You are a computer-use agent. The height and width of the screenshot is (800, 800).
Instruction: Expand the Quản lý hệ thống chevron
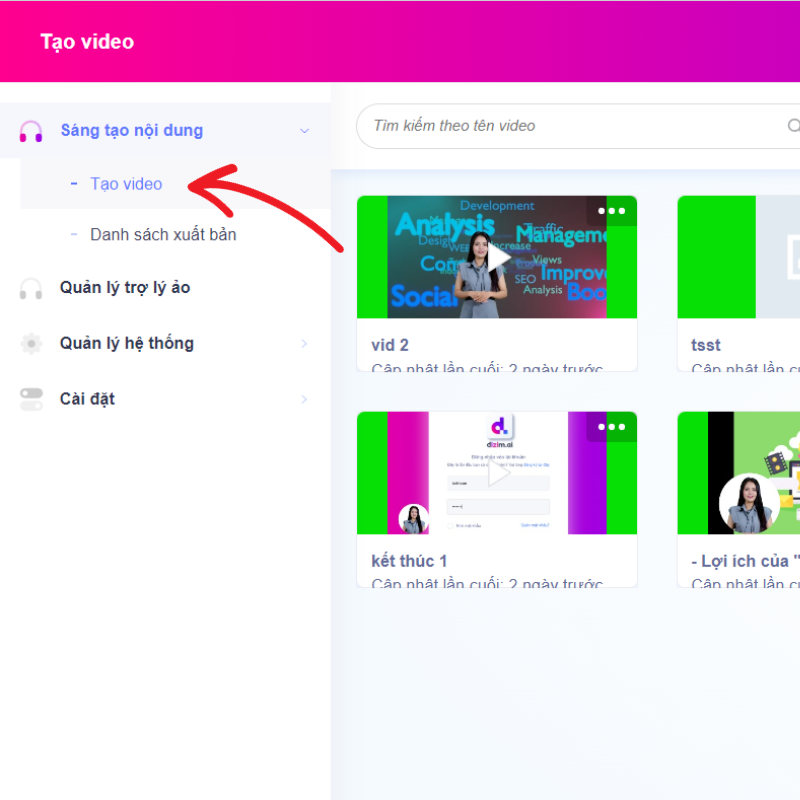(304, 344)
